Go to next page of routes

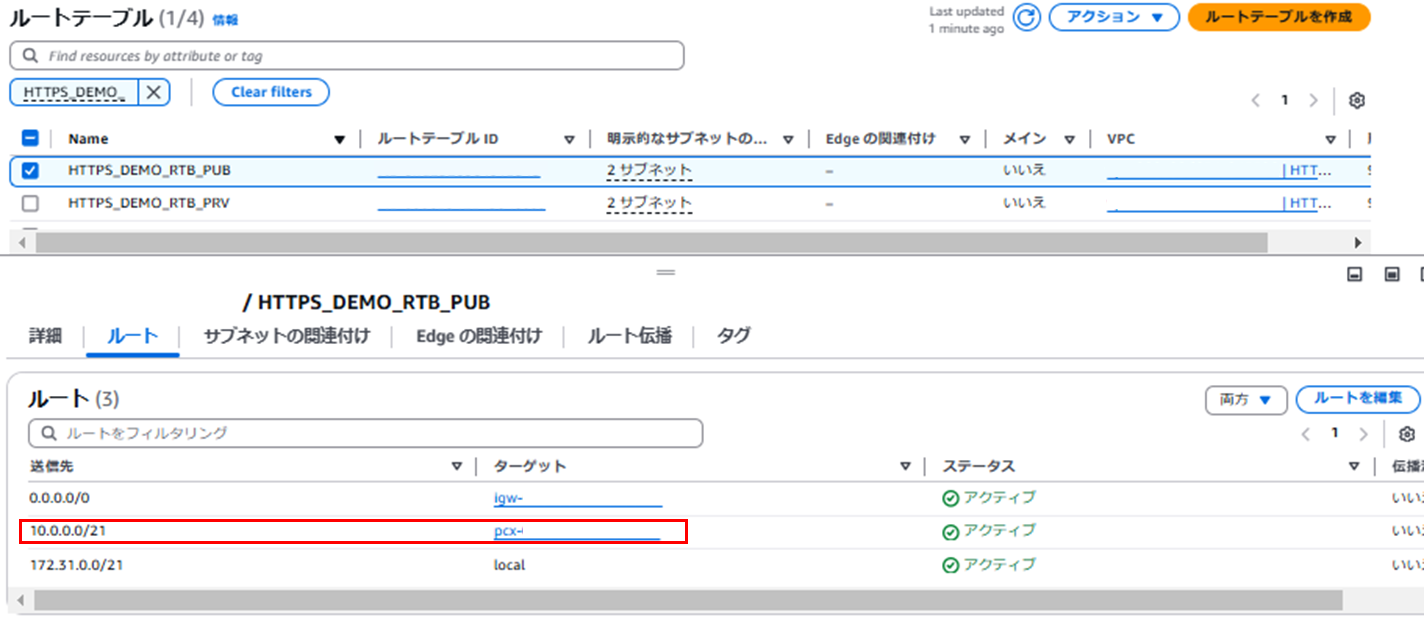click(x=1363, y=434)
